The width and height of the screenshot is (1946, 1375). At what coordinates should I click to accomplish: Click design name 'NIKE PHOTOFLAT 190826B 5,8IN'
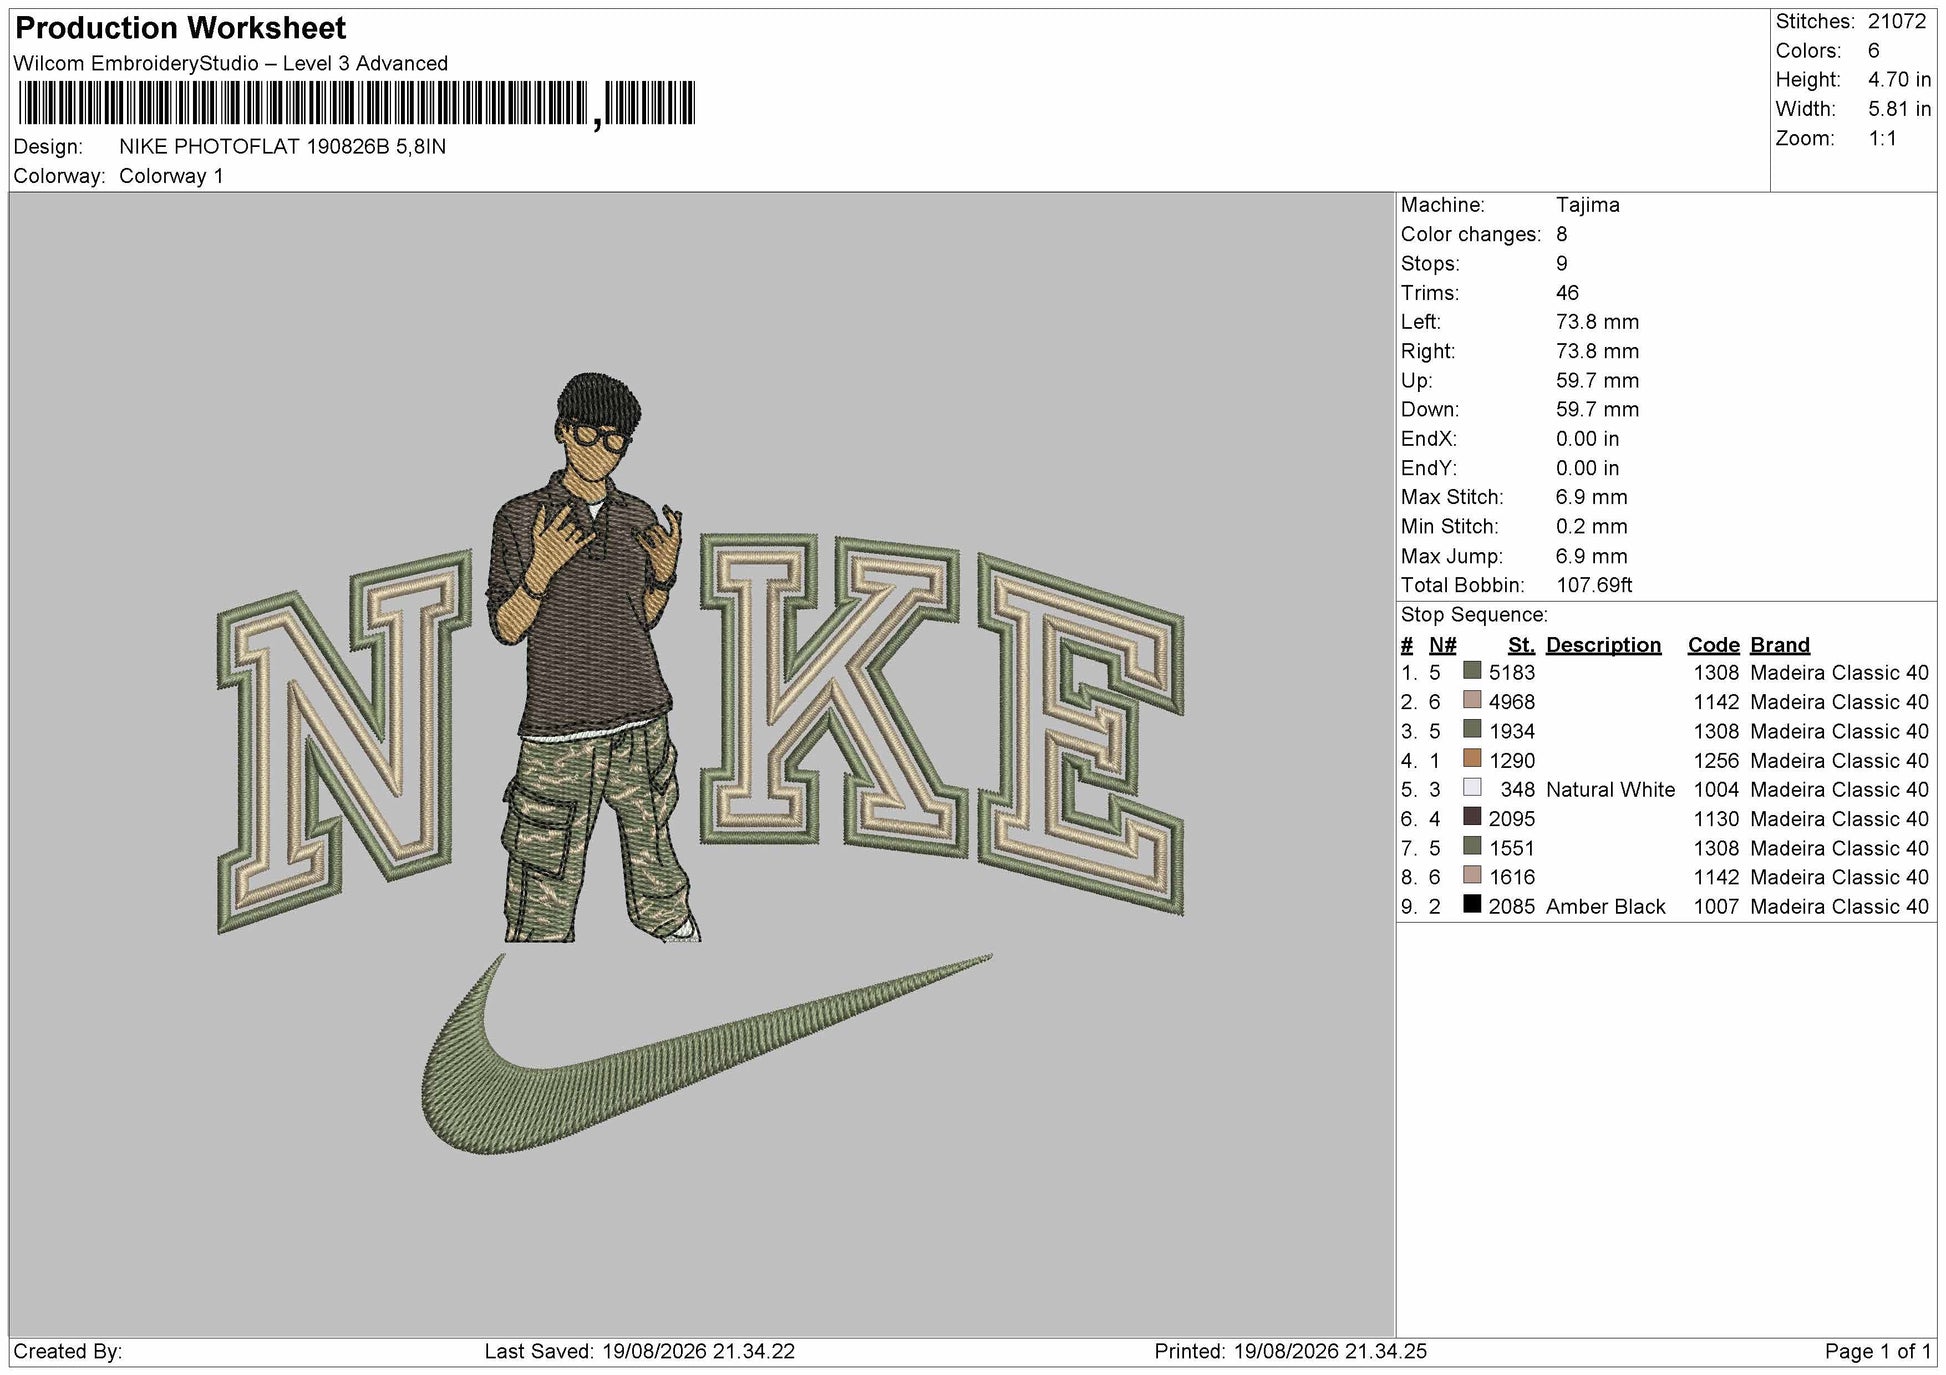pyautogui.click(x=283, y=146)
